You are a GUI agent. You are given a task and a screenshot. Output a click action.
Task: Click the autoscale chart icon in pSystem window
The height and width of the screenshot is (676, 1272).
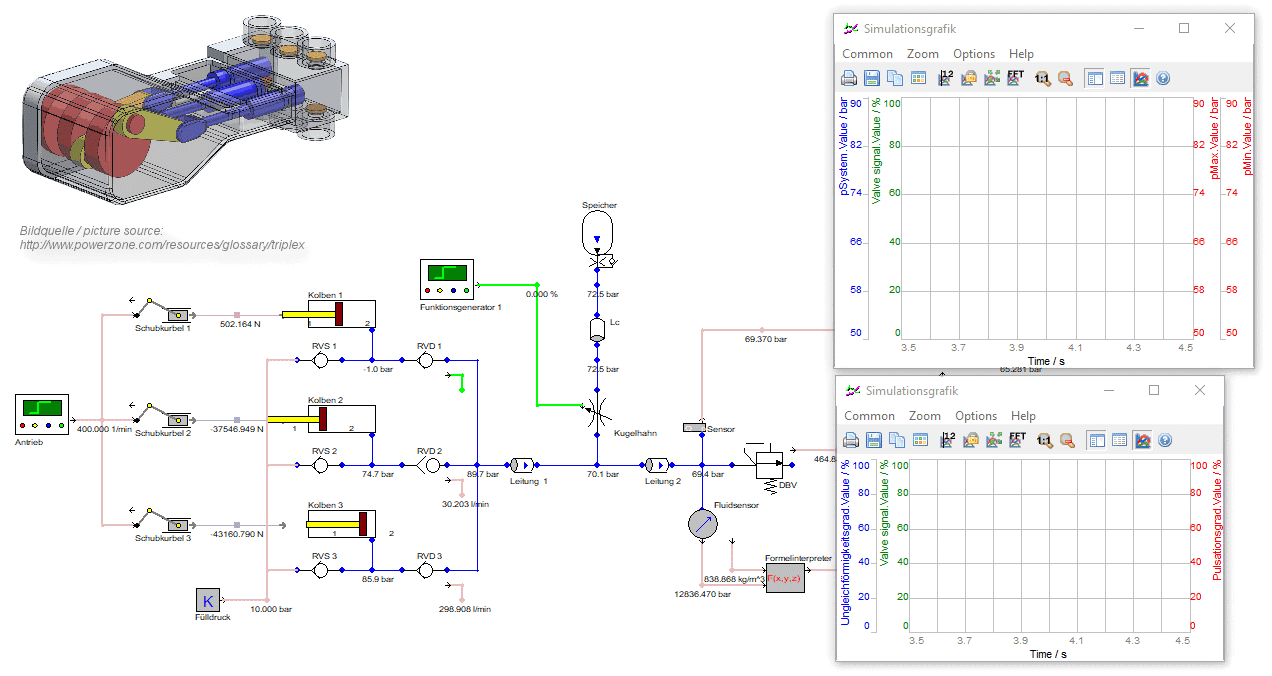(x=992, y=78)
